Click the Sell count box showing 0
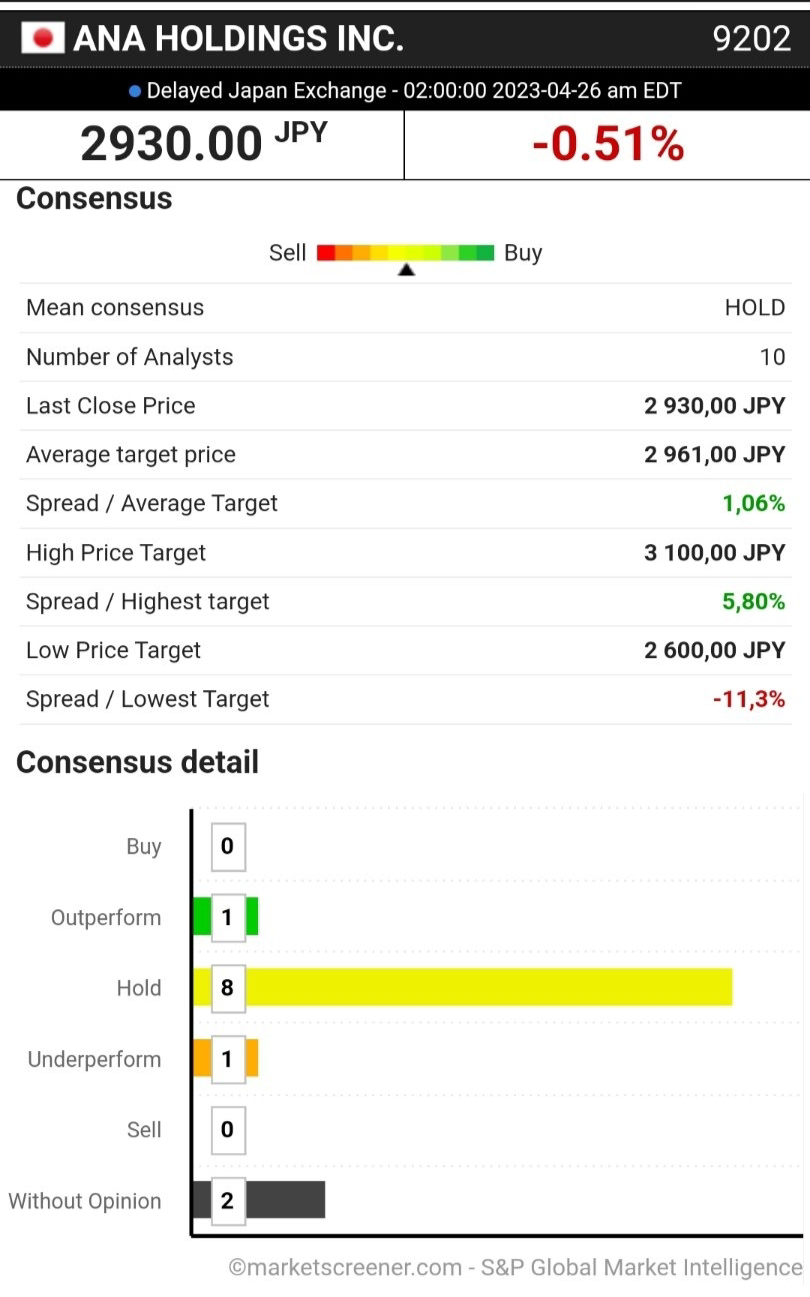The width and height of the screenshot is (810, 1297). 227,1129
